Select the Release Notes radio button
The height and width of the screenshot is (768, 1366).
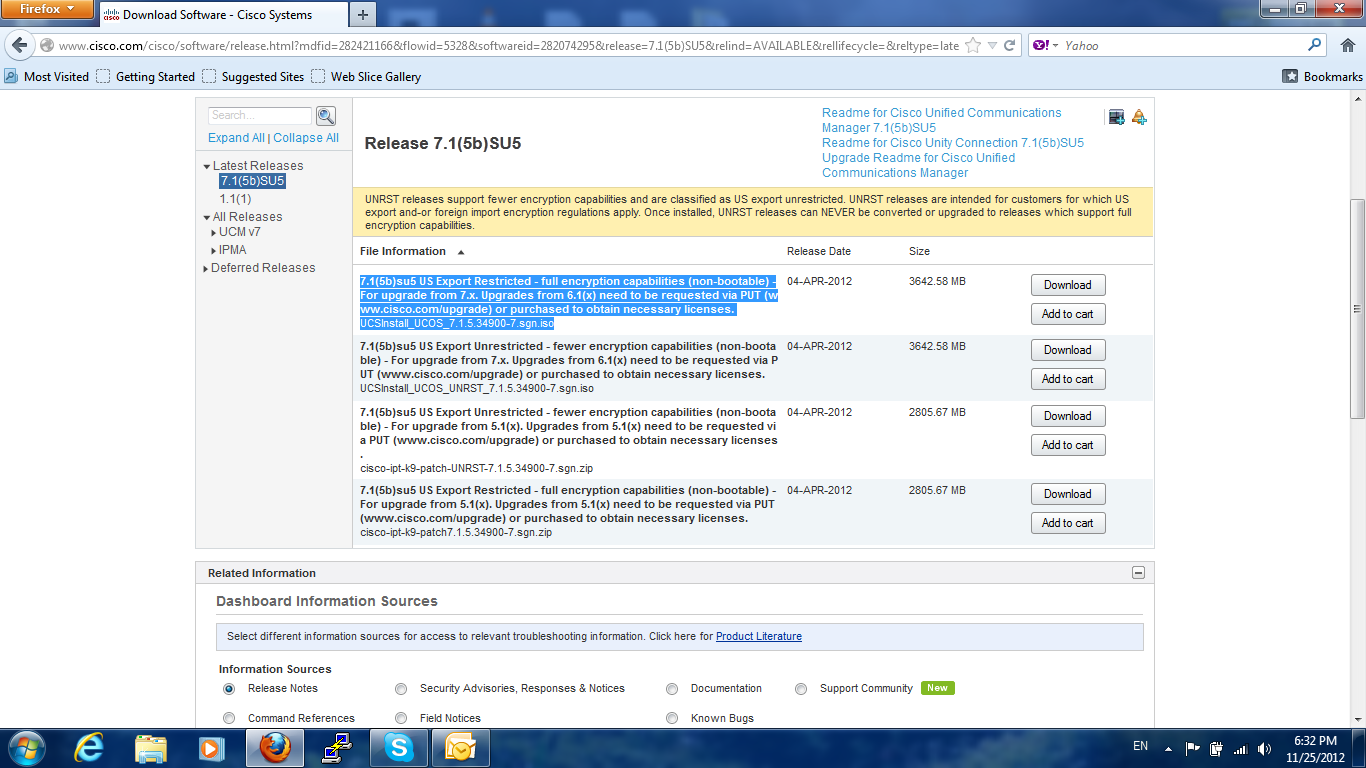point(229,689)
